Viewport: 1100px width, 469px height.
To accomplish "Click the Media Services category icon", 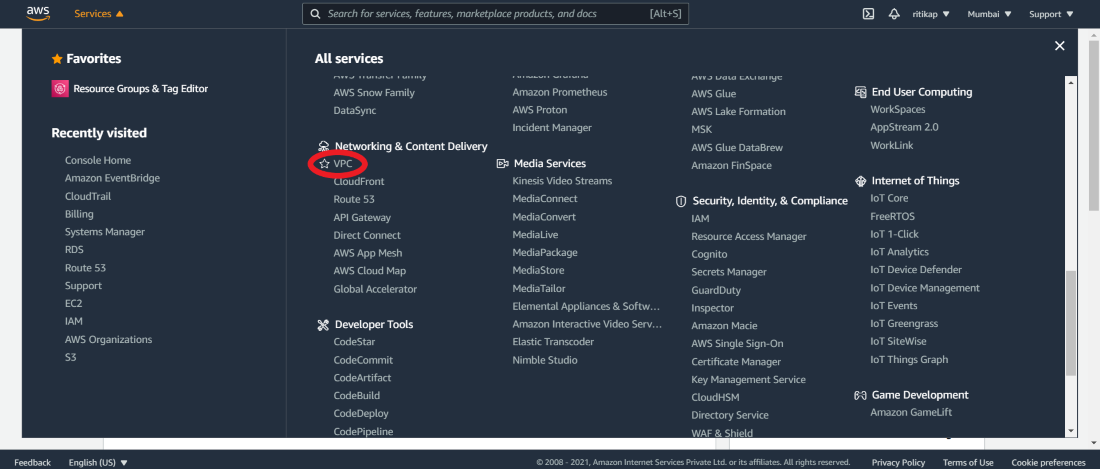I will point(502,163).
